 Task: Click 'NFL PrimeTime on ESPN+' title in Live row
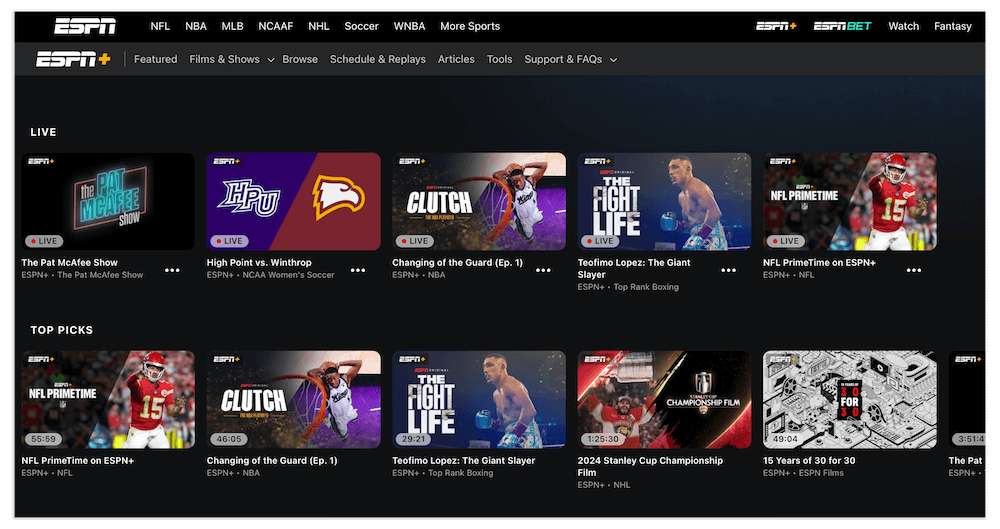pos(820,262)
